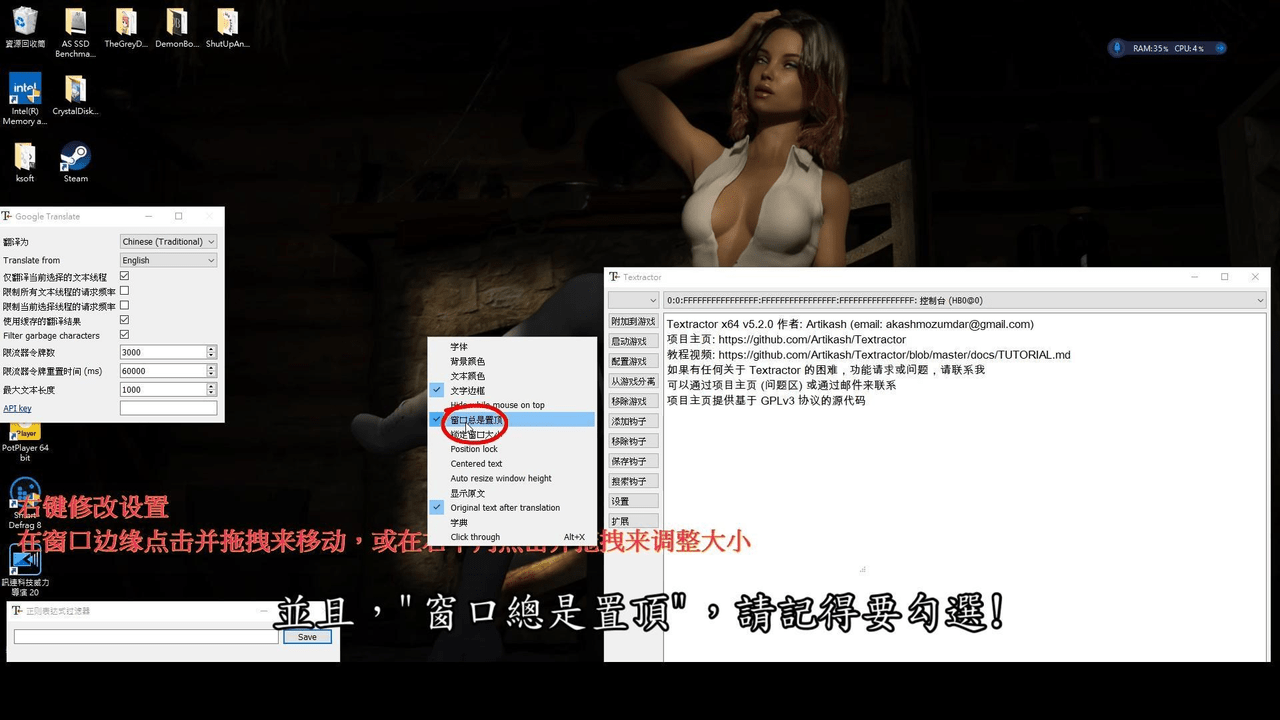
Task: Open the AS SSD Benchmark folder icon
Action: [x=75, y=33]
